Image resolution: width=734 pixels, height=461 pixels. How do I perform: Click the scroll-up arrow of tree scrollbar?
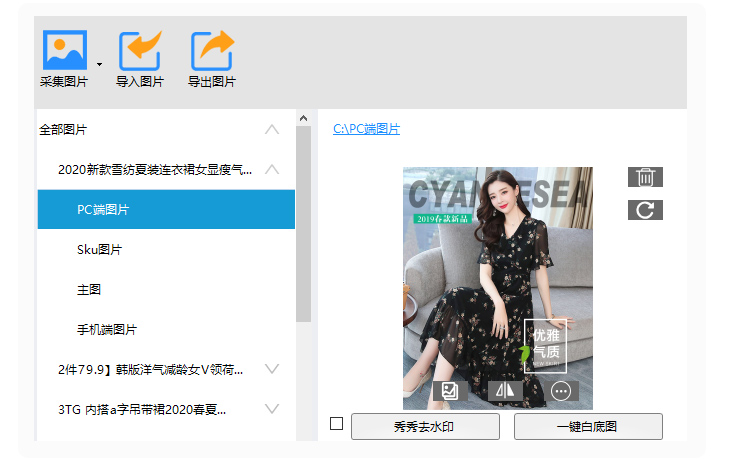[303, 118]
